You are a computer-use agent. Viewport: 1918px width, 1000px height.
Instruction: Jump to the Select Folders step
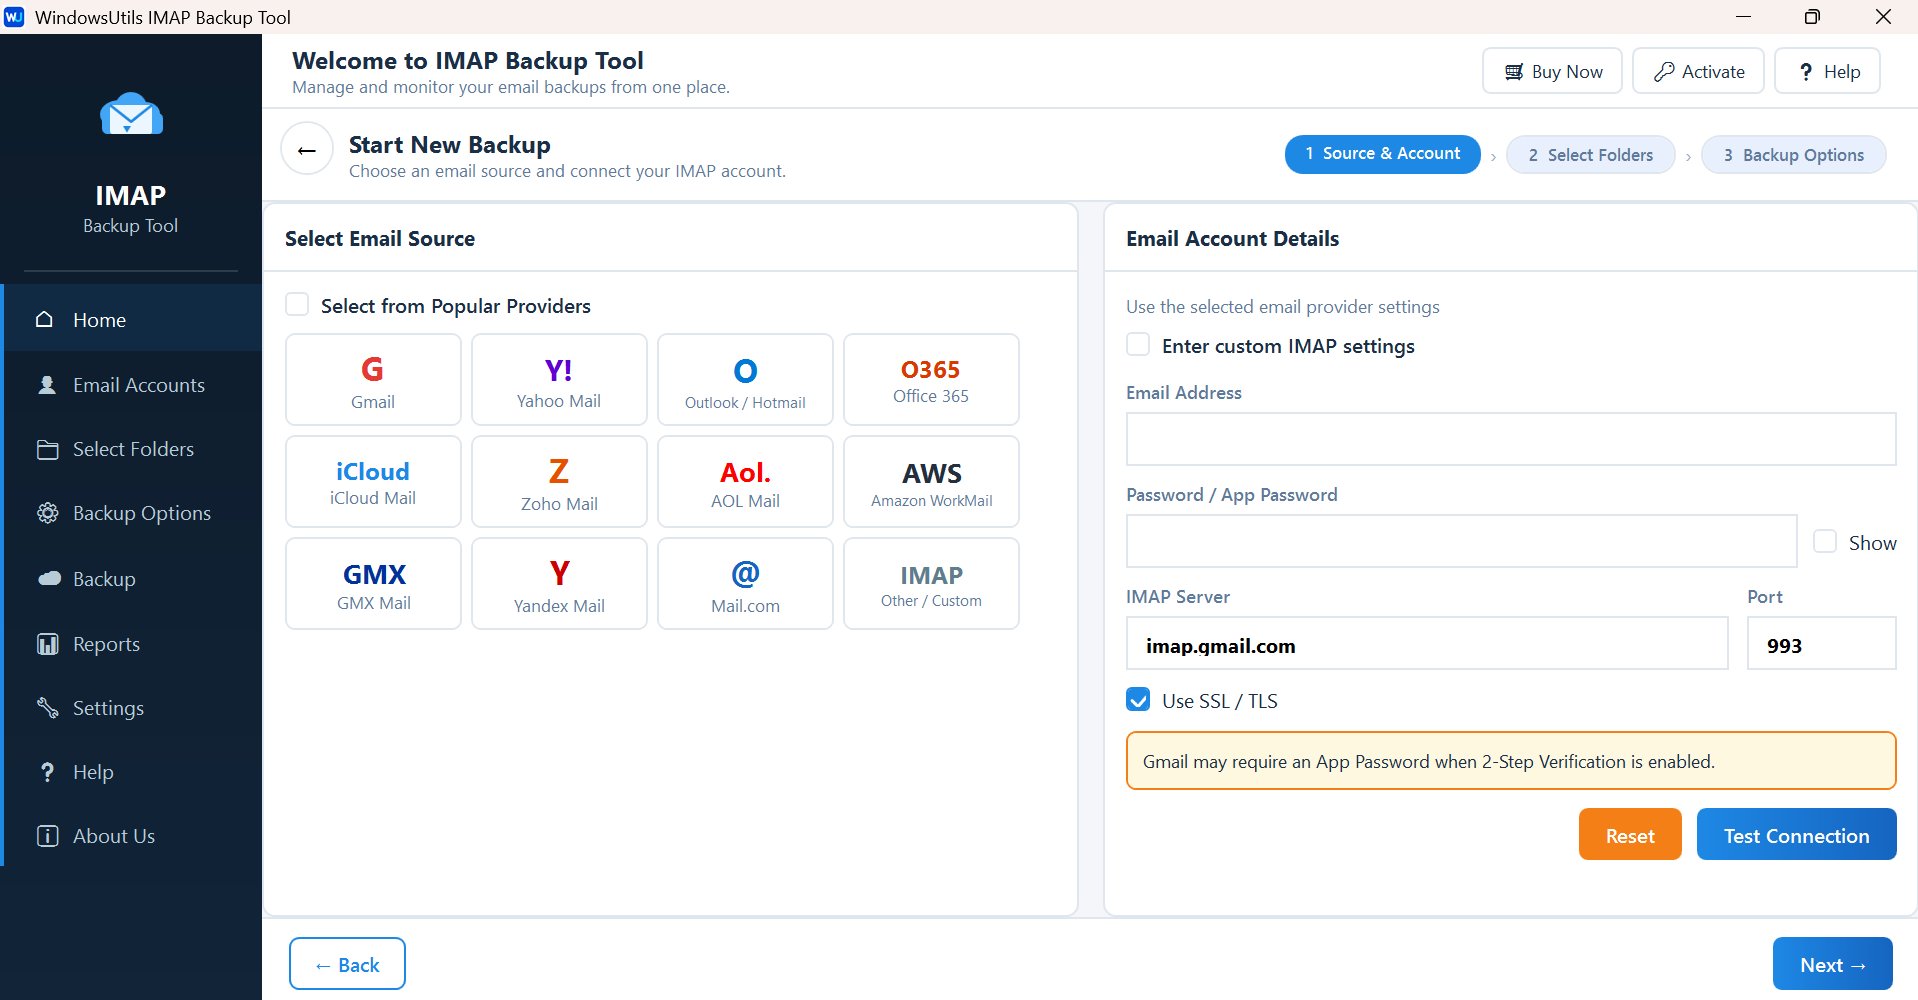[1590, 155]
